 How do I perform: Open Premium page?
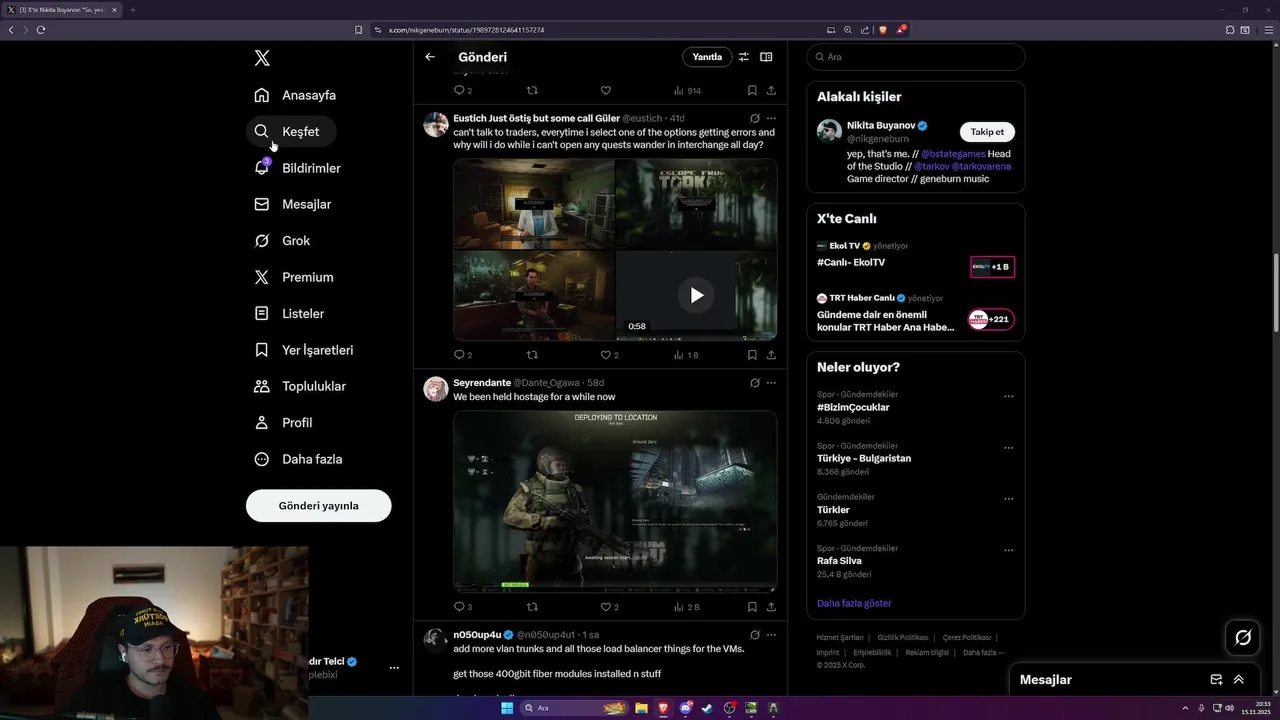[294, 277]
